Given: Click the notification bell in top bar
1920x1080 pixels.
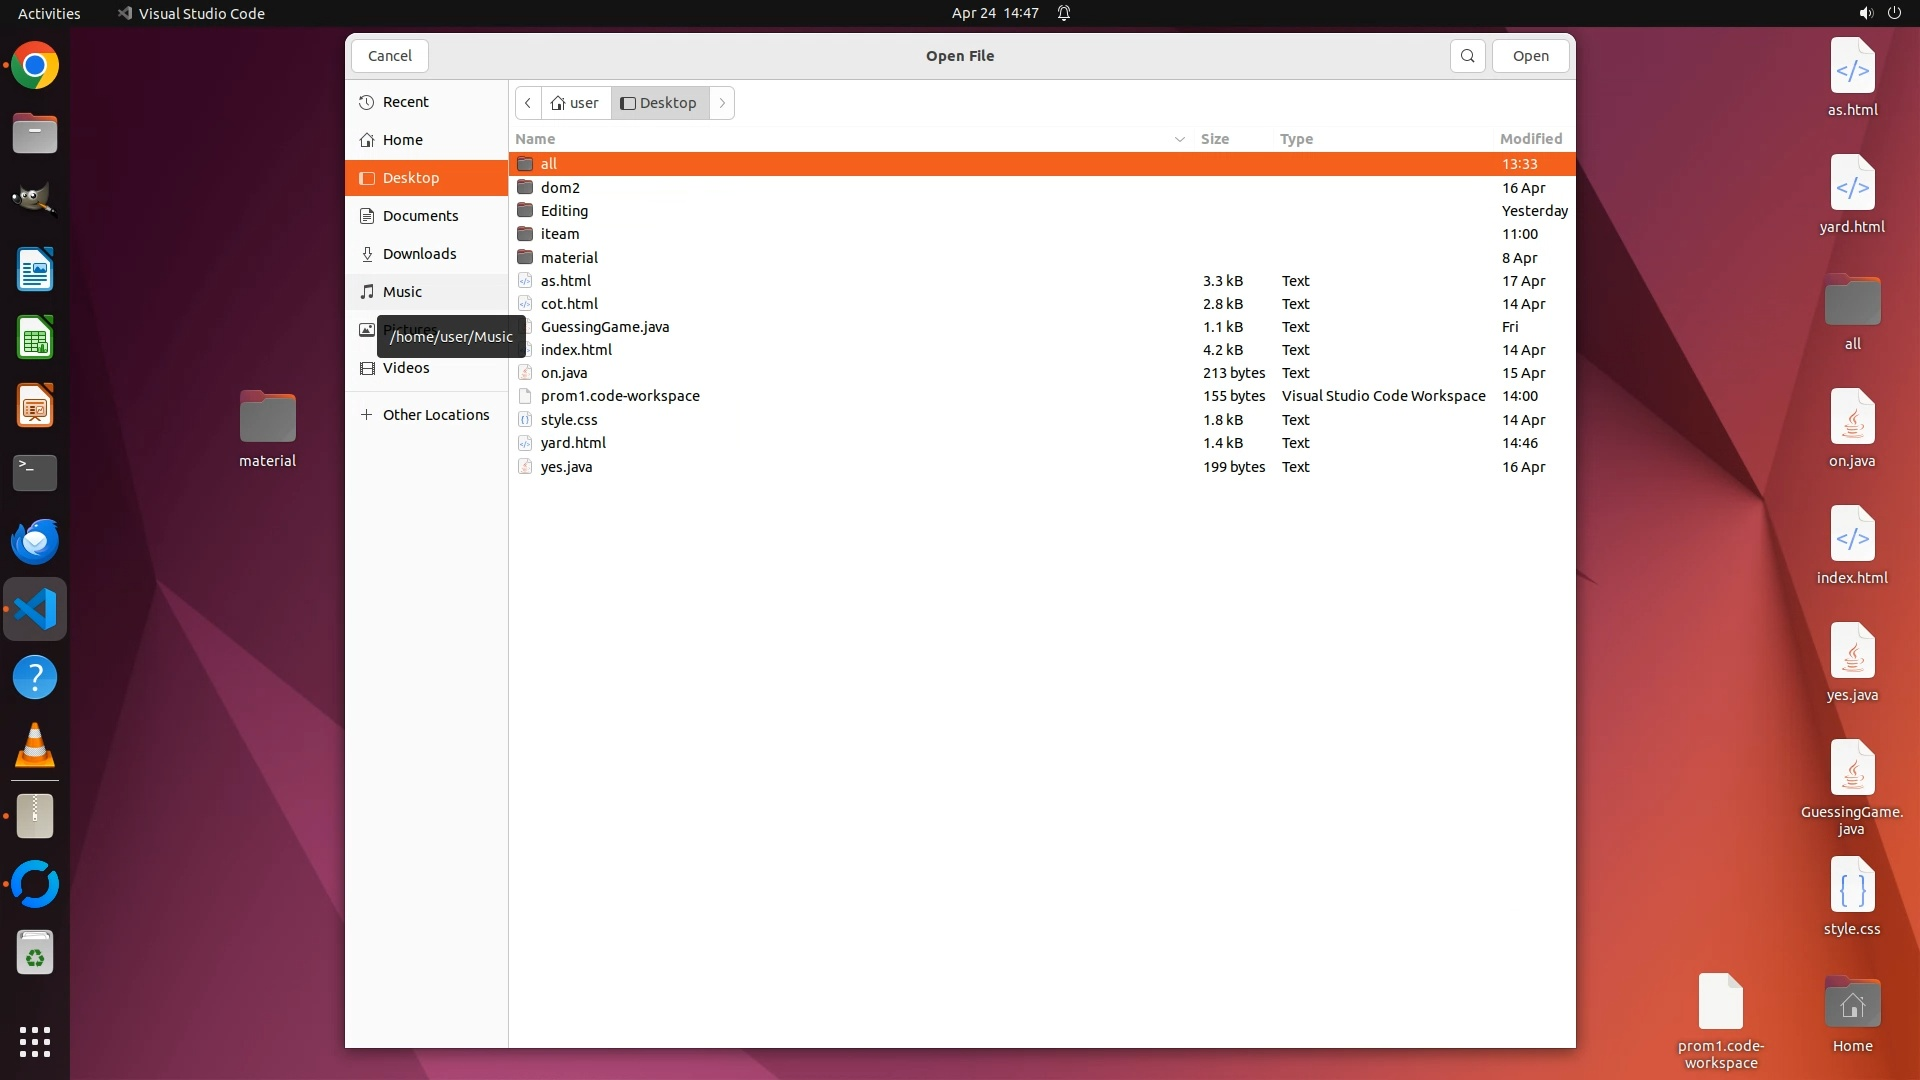Looking at the screenshot, I should [1064, 13].
